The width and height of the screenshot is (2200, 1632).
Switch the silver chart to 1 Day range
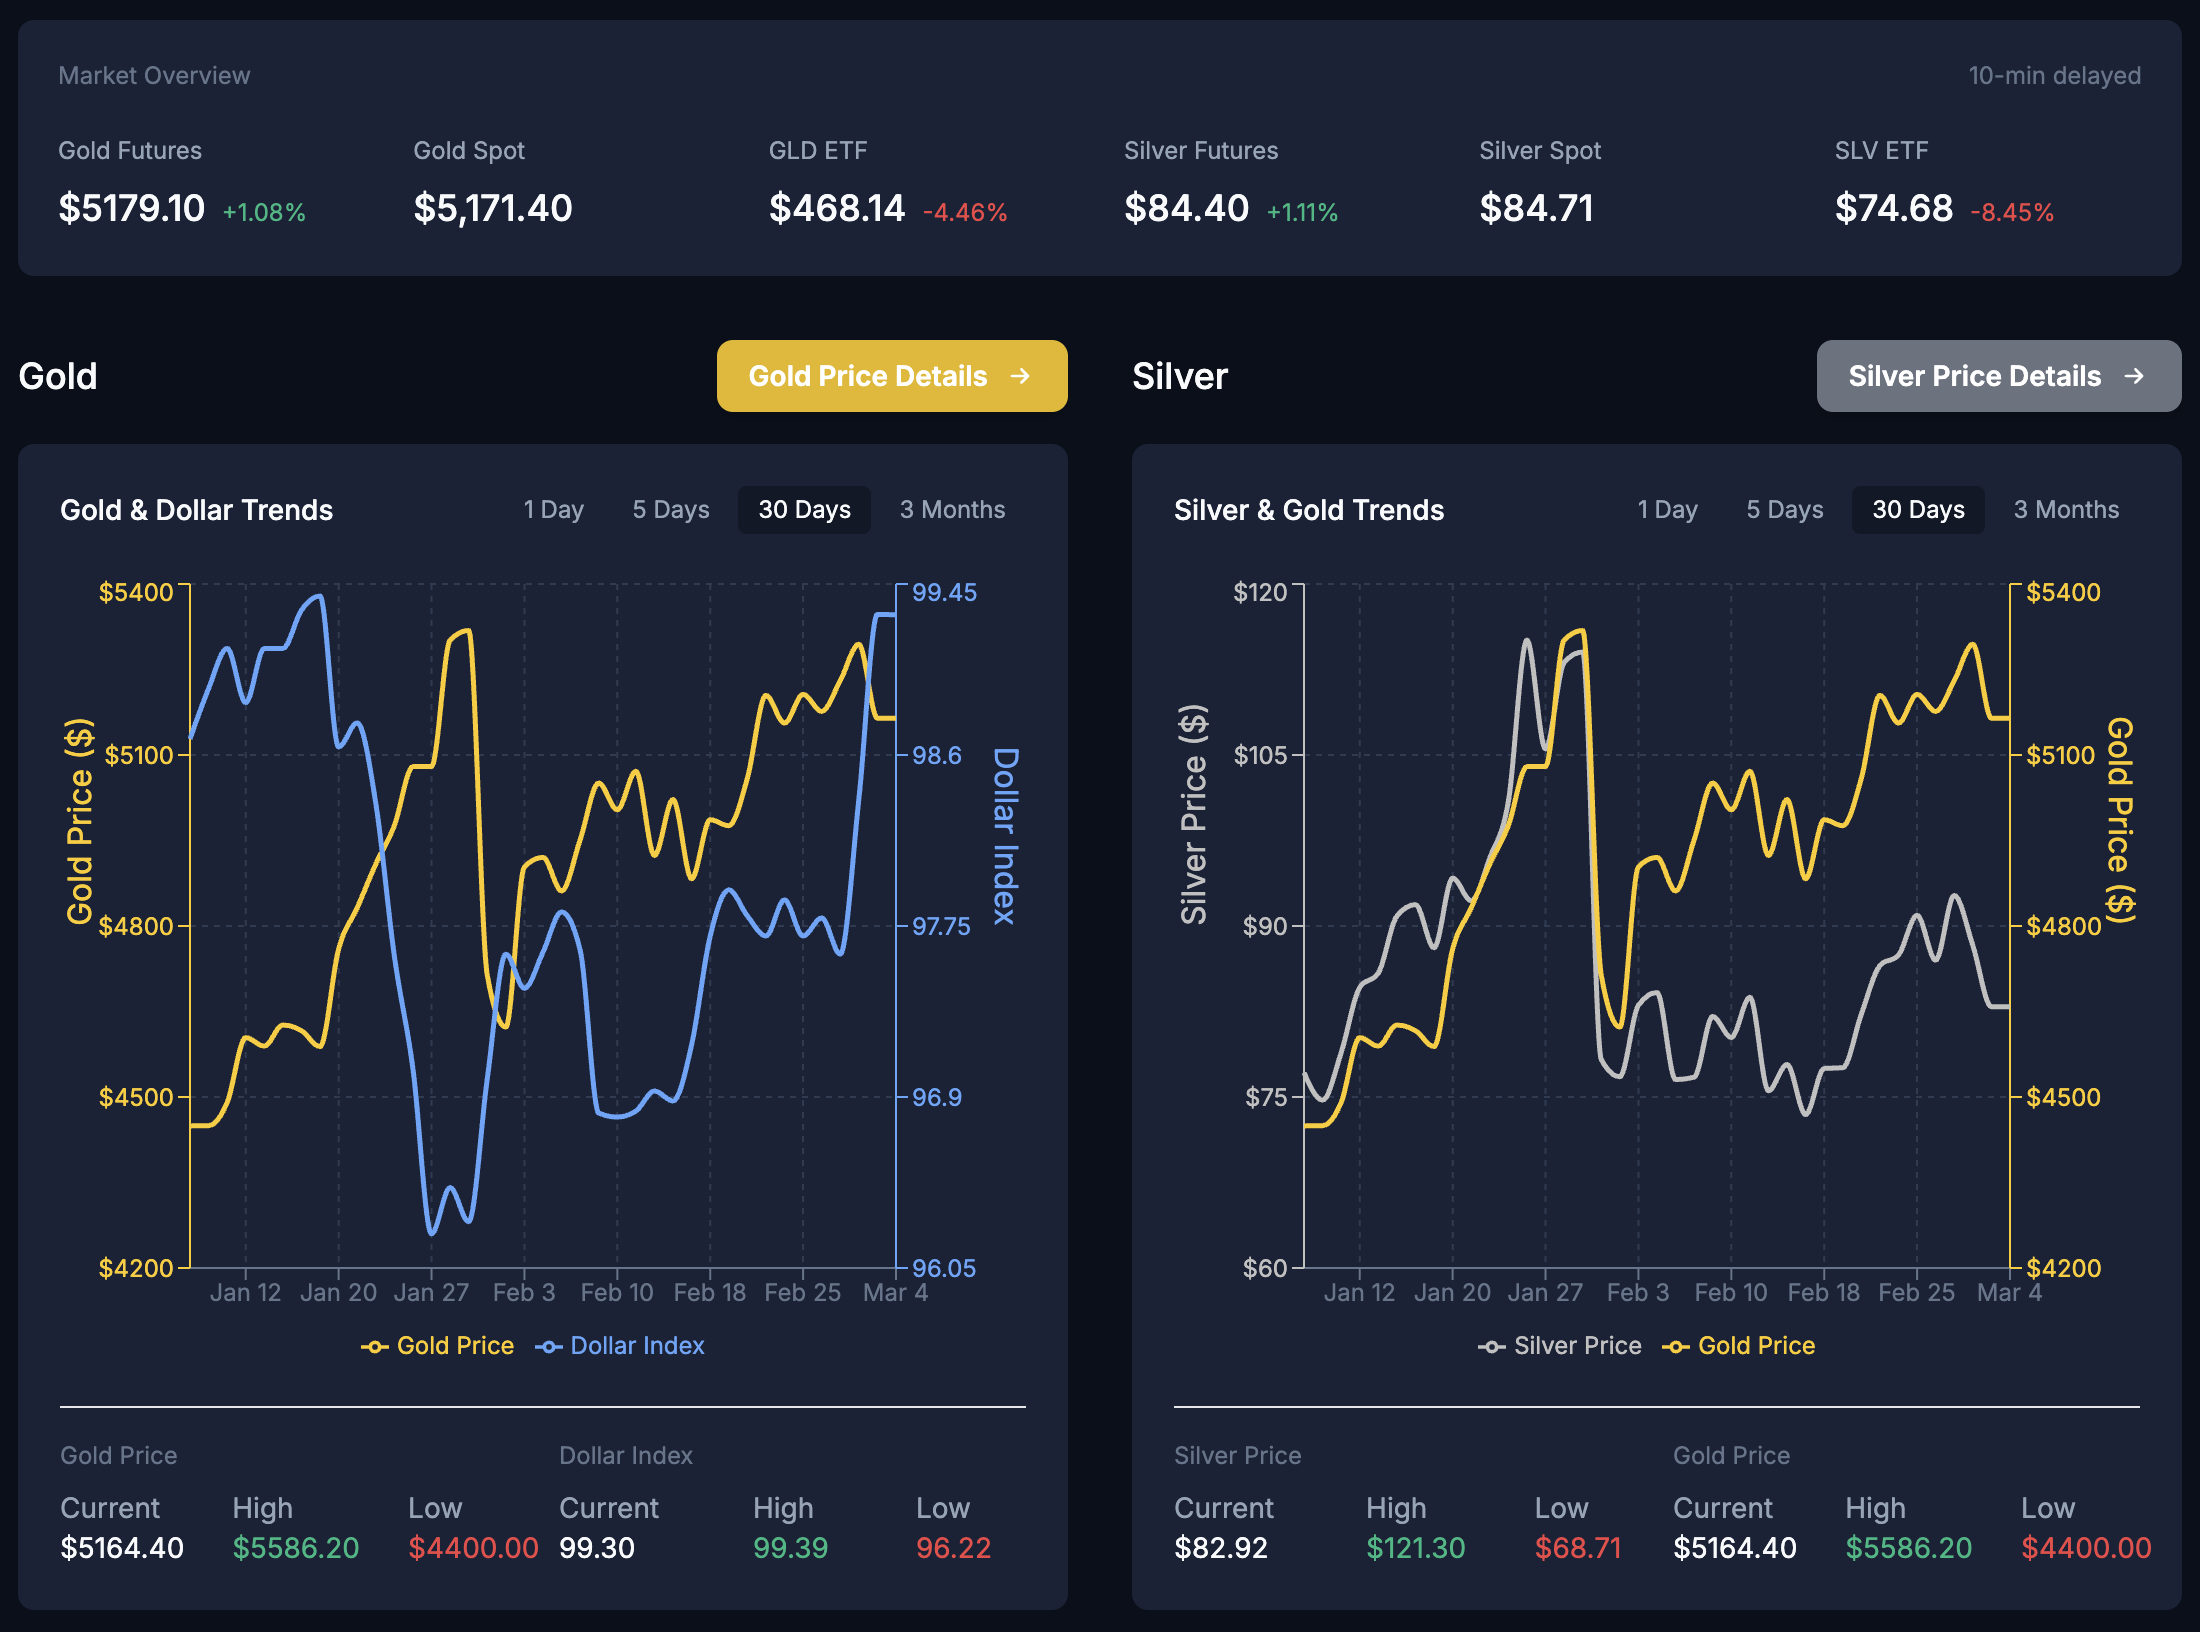point(1666,509)
